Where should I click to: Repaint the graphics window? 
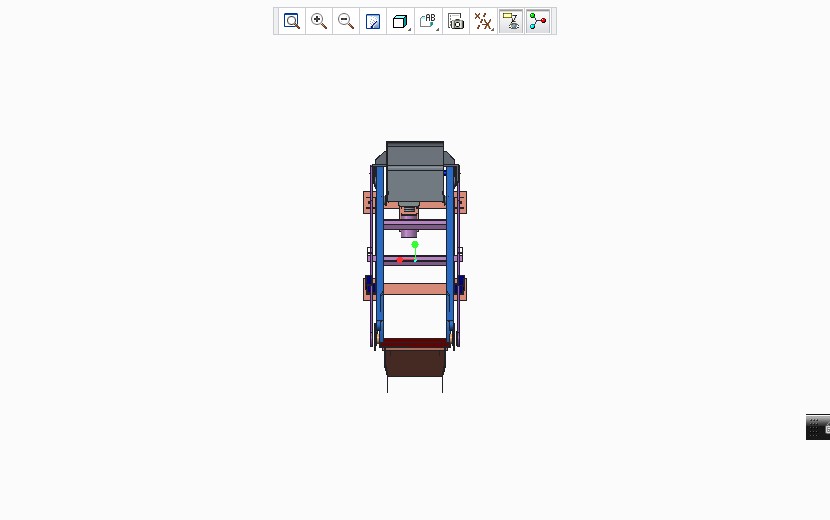click(x=373, y=21)
